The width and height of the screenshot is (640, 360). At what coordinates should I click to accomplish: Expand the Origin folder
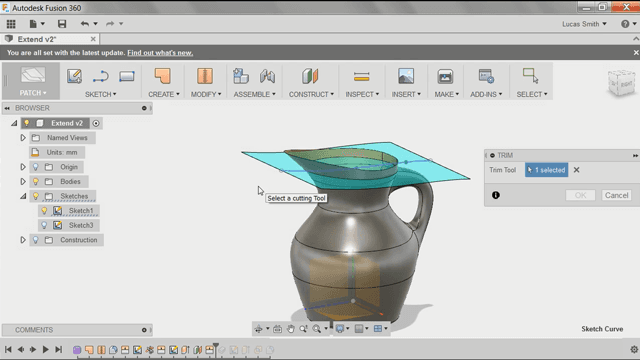coord(23,167)
